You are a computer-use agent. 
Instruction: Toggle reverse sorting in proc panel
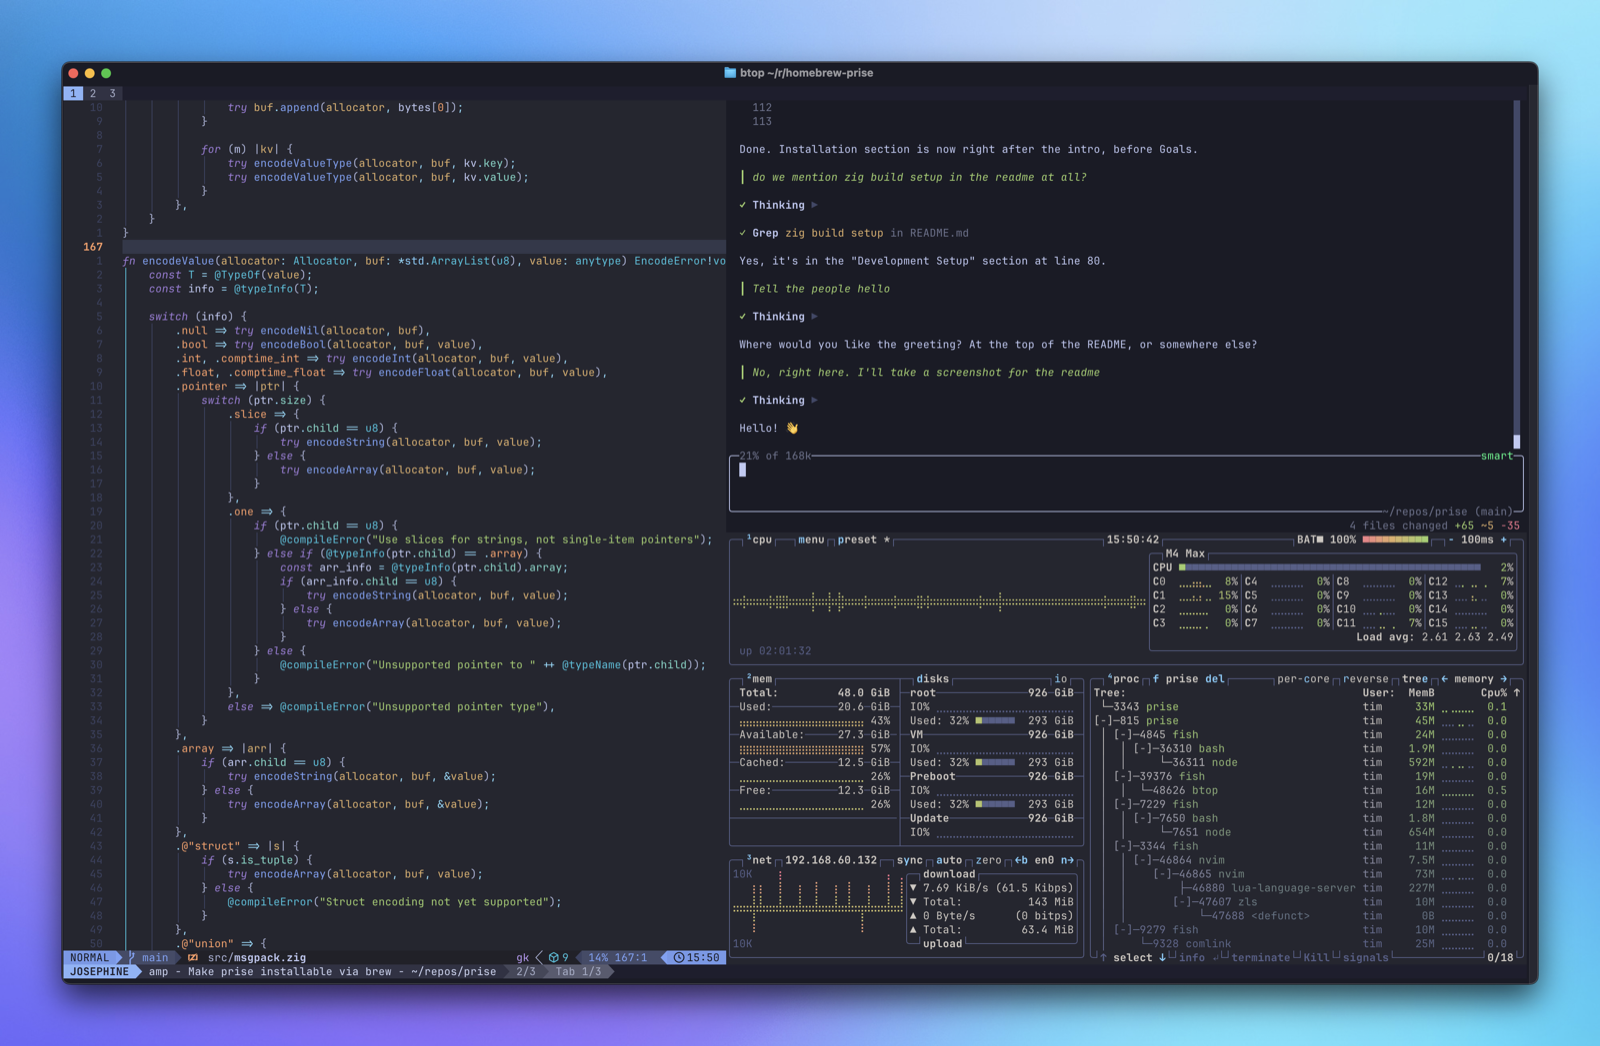(1365, 679)
